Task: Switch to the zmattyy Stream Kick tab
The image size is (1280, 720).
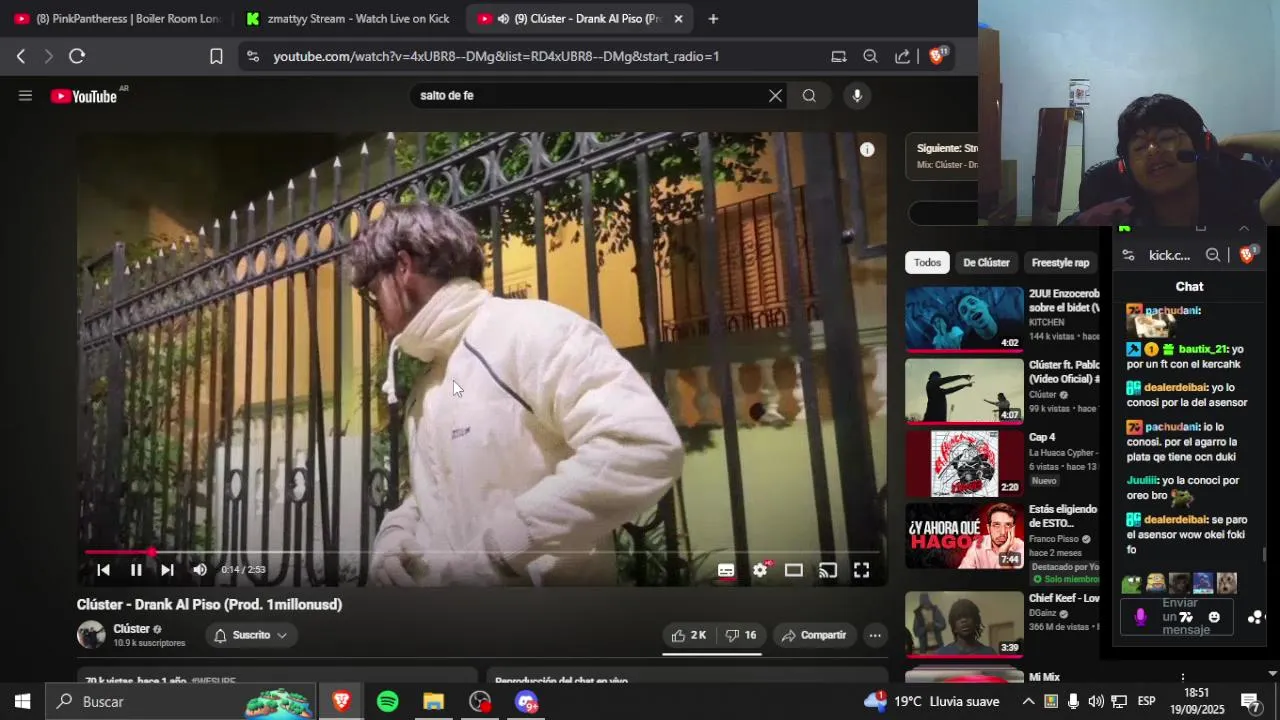Action: tap(348, 19)
